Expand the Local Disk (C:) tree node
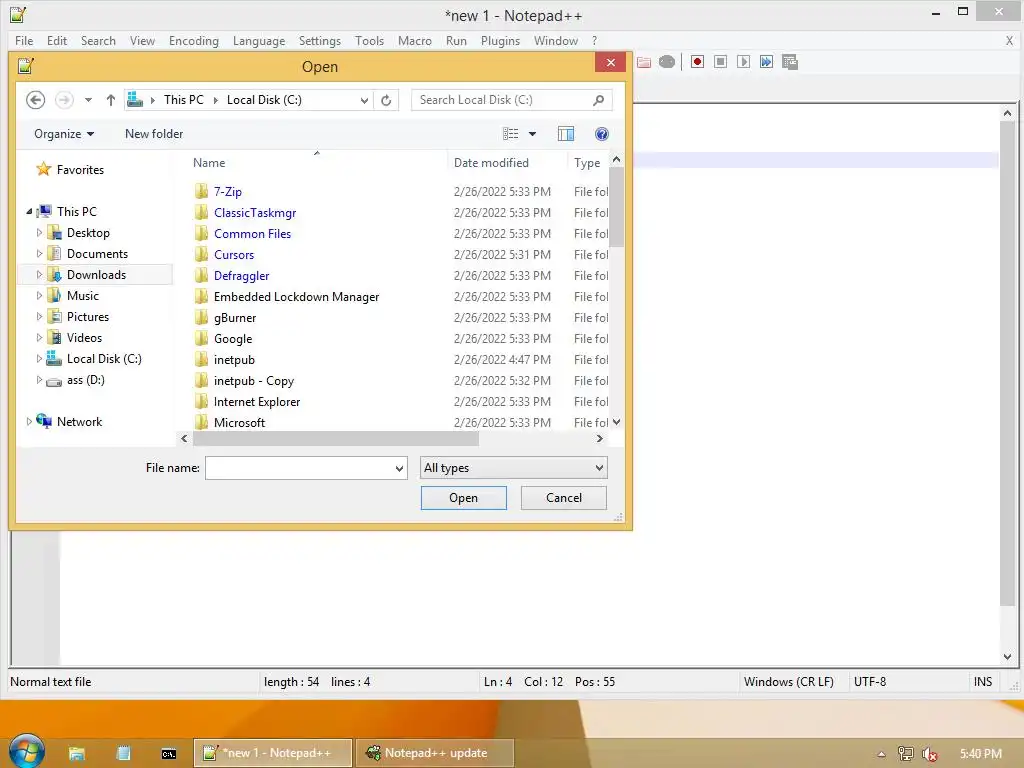This screenshot has width=1024, height=768. [x=39, y=359]
